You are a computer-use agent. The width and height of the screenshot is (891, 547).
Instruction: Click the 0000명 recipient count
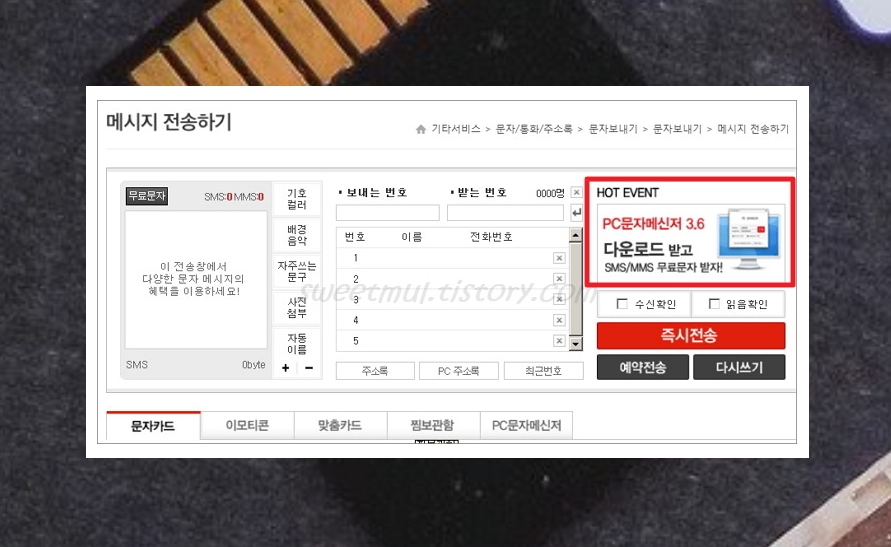550,193
